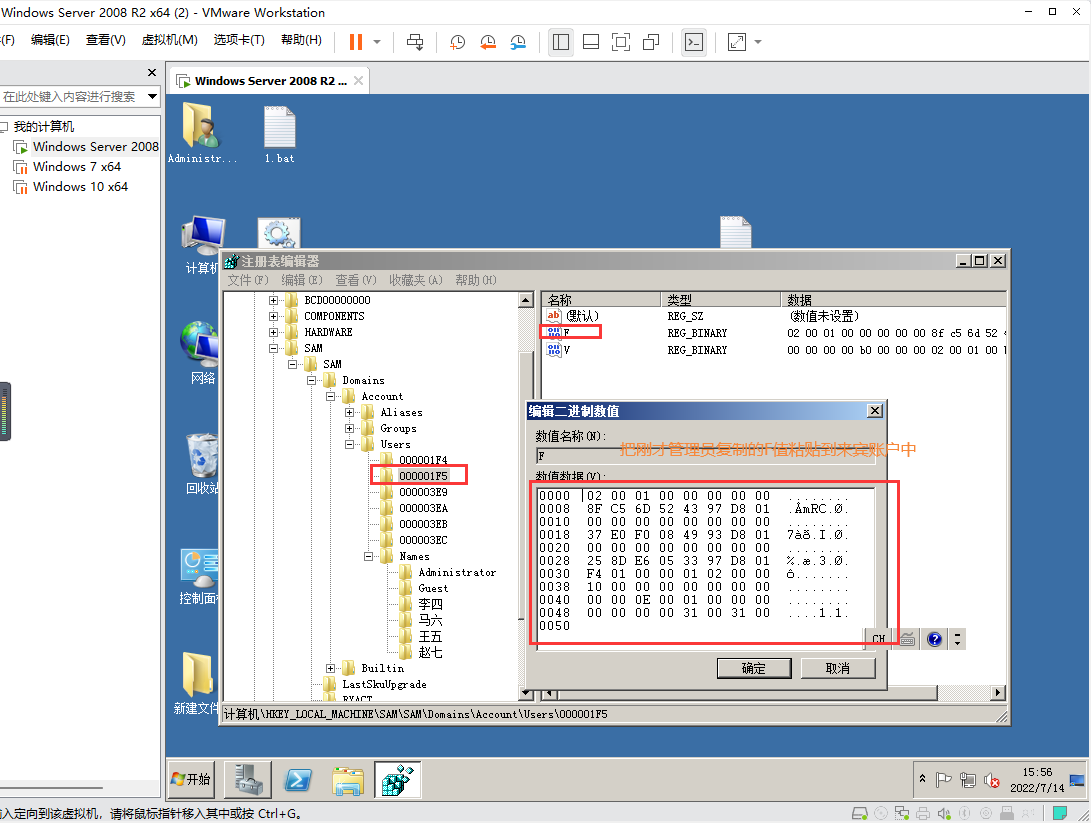The height and width of the screenshot is (823, 1091).
Task: Select the Guest key under Names
Action: (x=433, y=589)
